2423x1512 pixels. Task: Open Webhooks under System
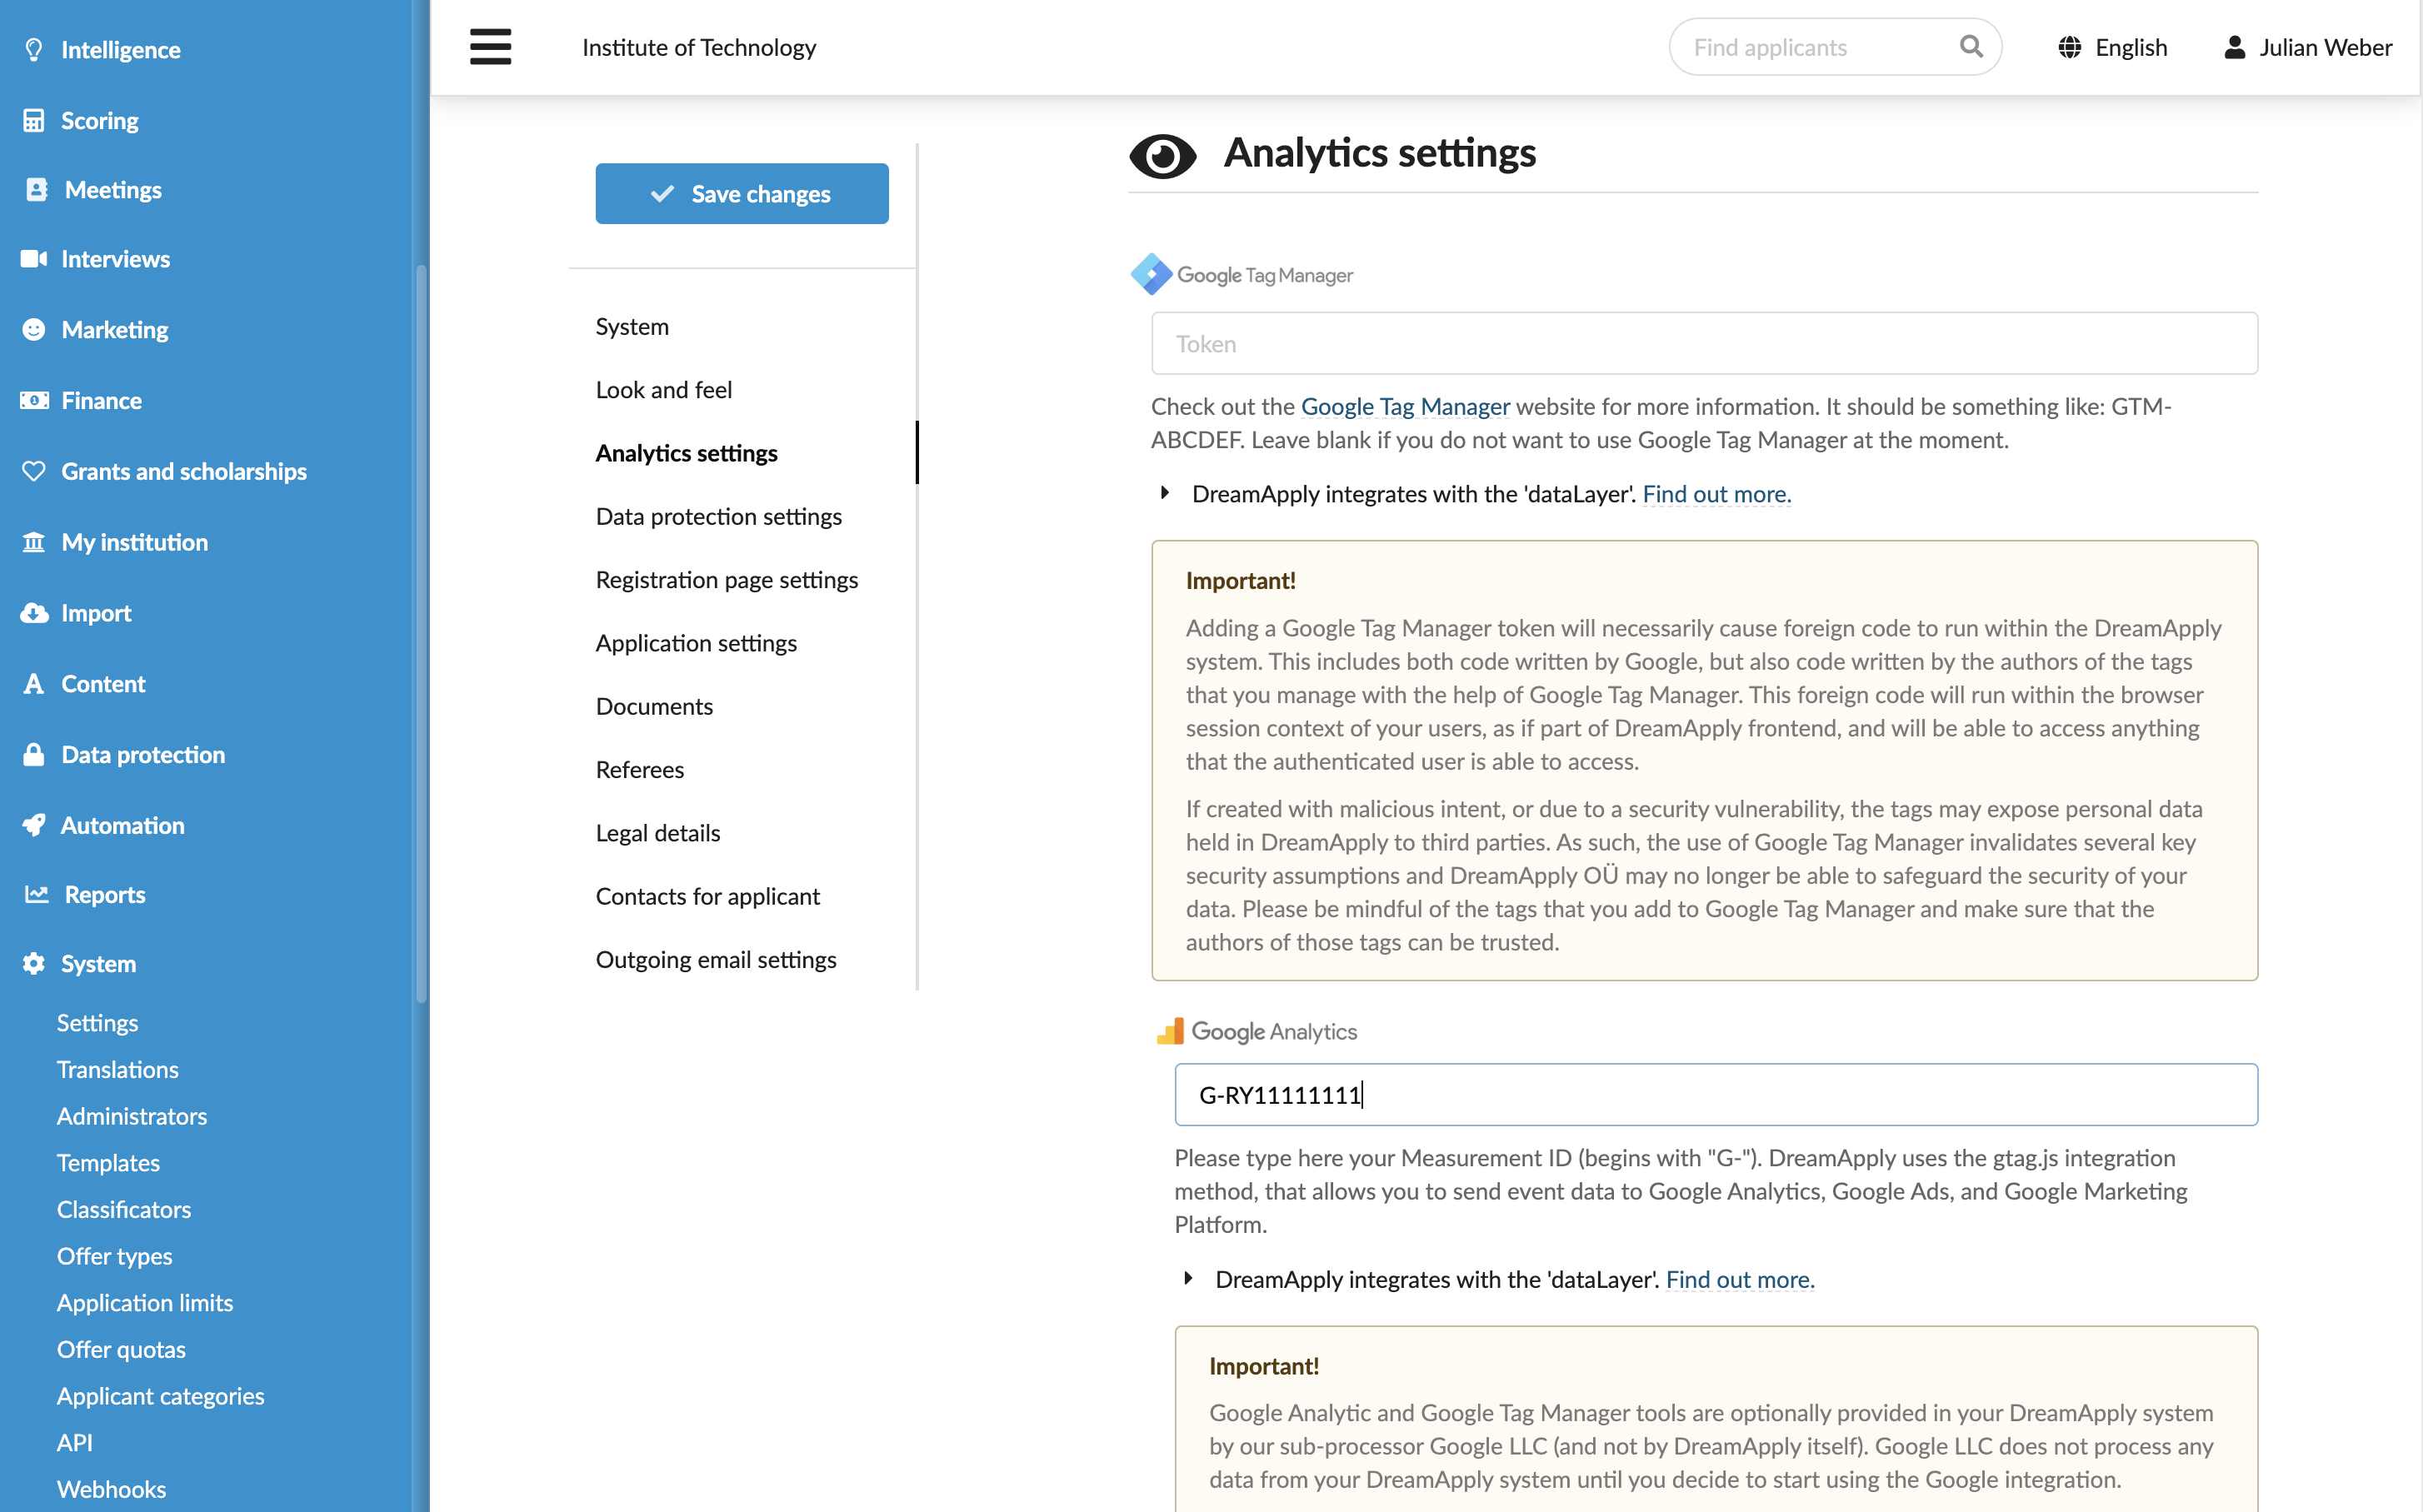[111, 1489]
